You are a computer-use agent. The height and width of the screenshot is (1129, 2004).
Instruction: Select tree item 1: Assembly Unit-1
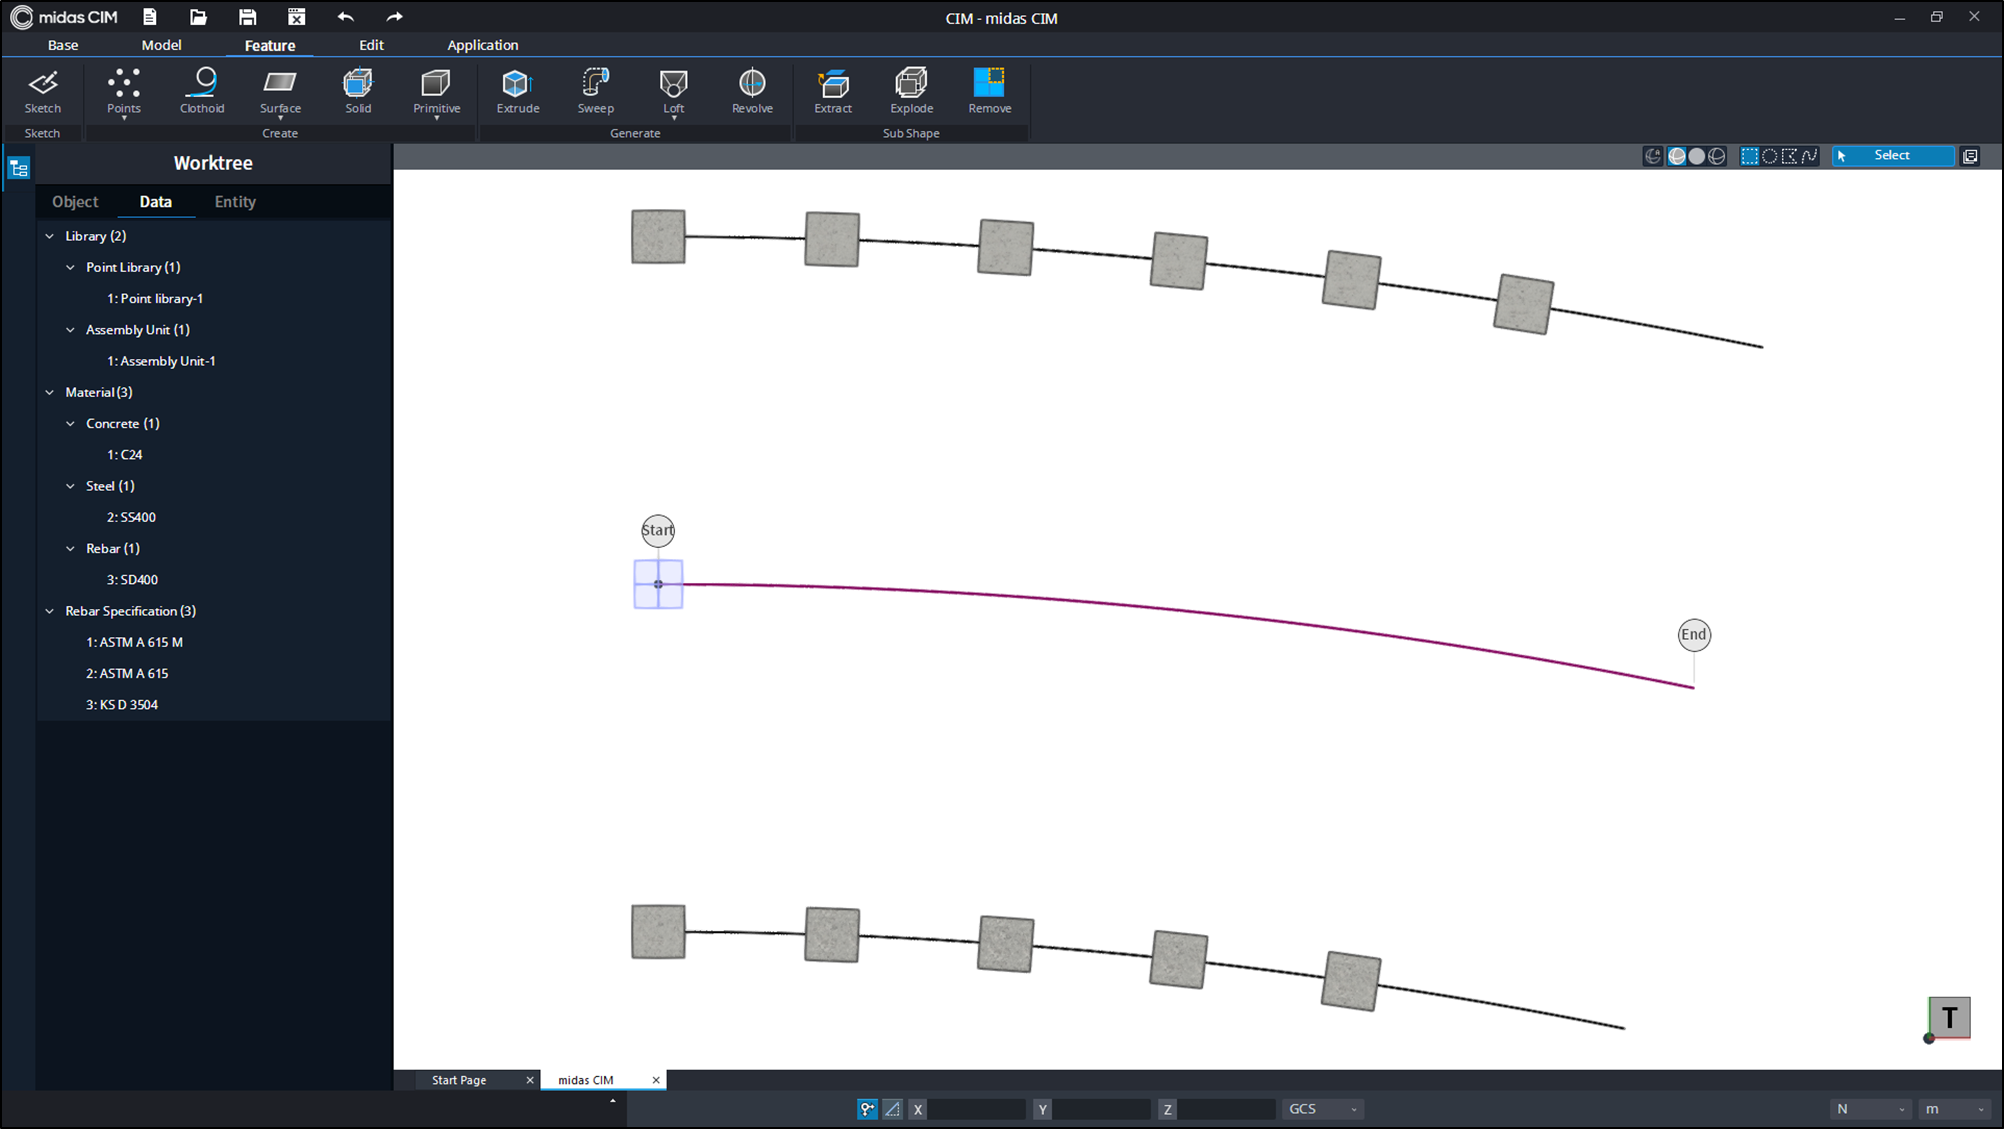(x=161, y=361)
